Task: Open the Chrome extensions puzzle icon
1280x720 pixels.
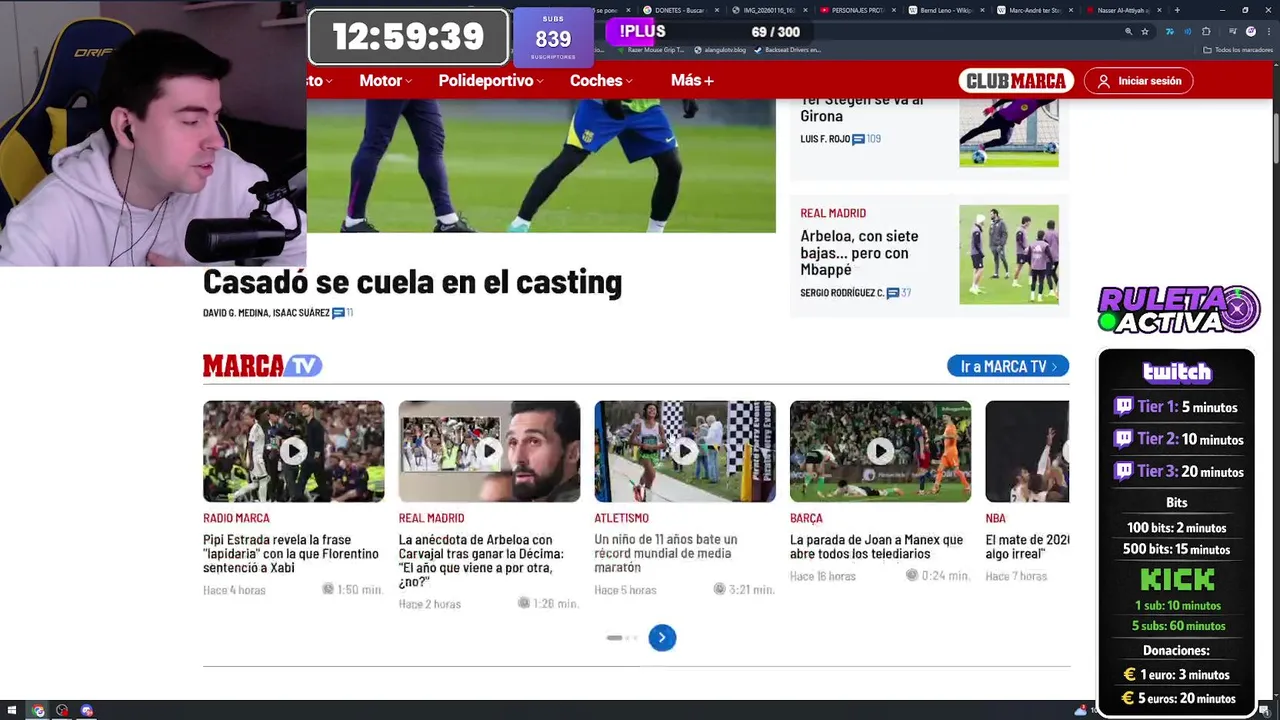Action: 1206,31
